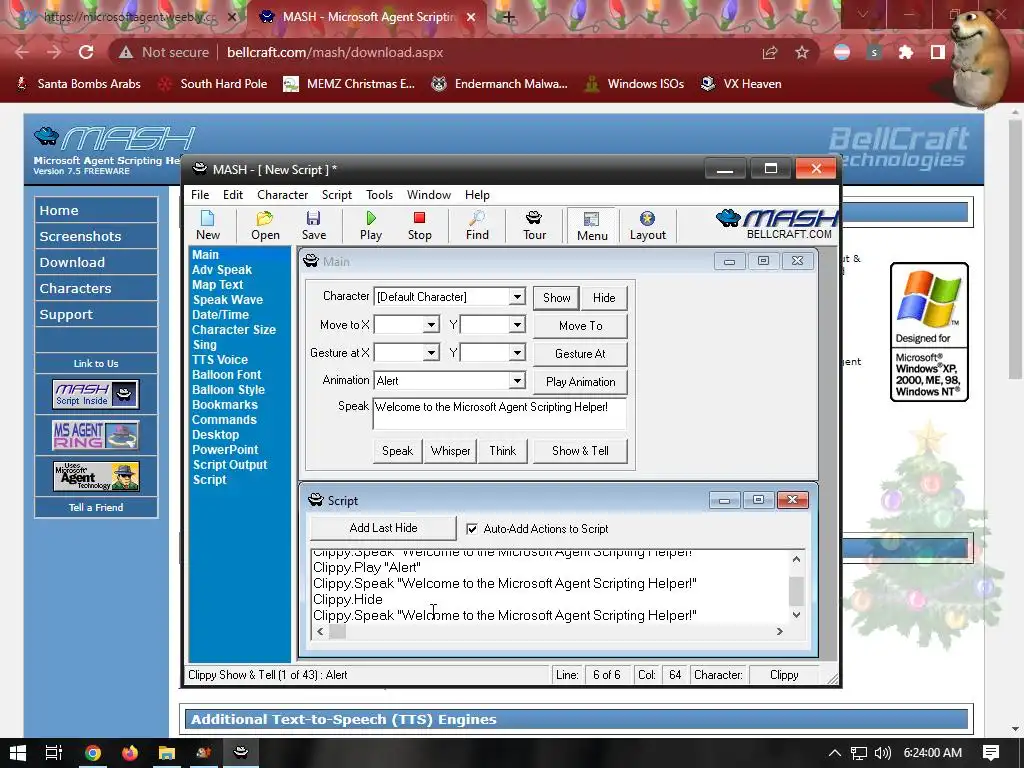Image resolution: width=1024 pixels, height=768 pixels.
Task: Open a new browser tab
Action: pos(509,17)
